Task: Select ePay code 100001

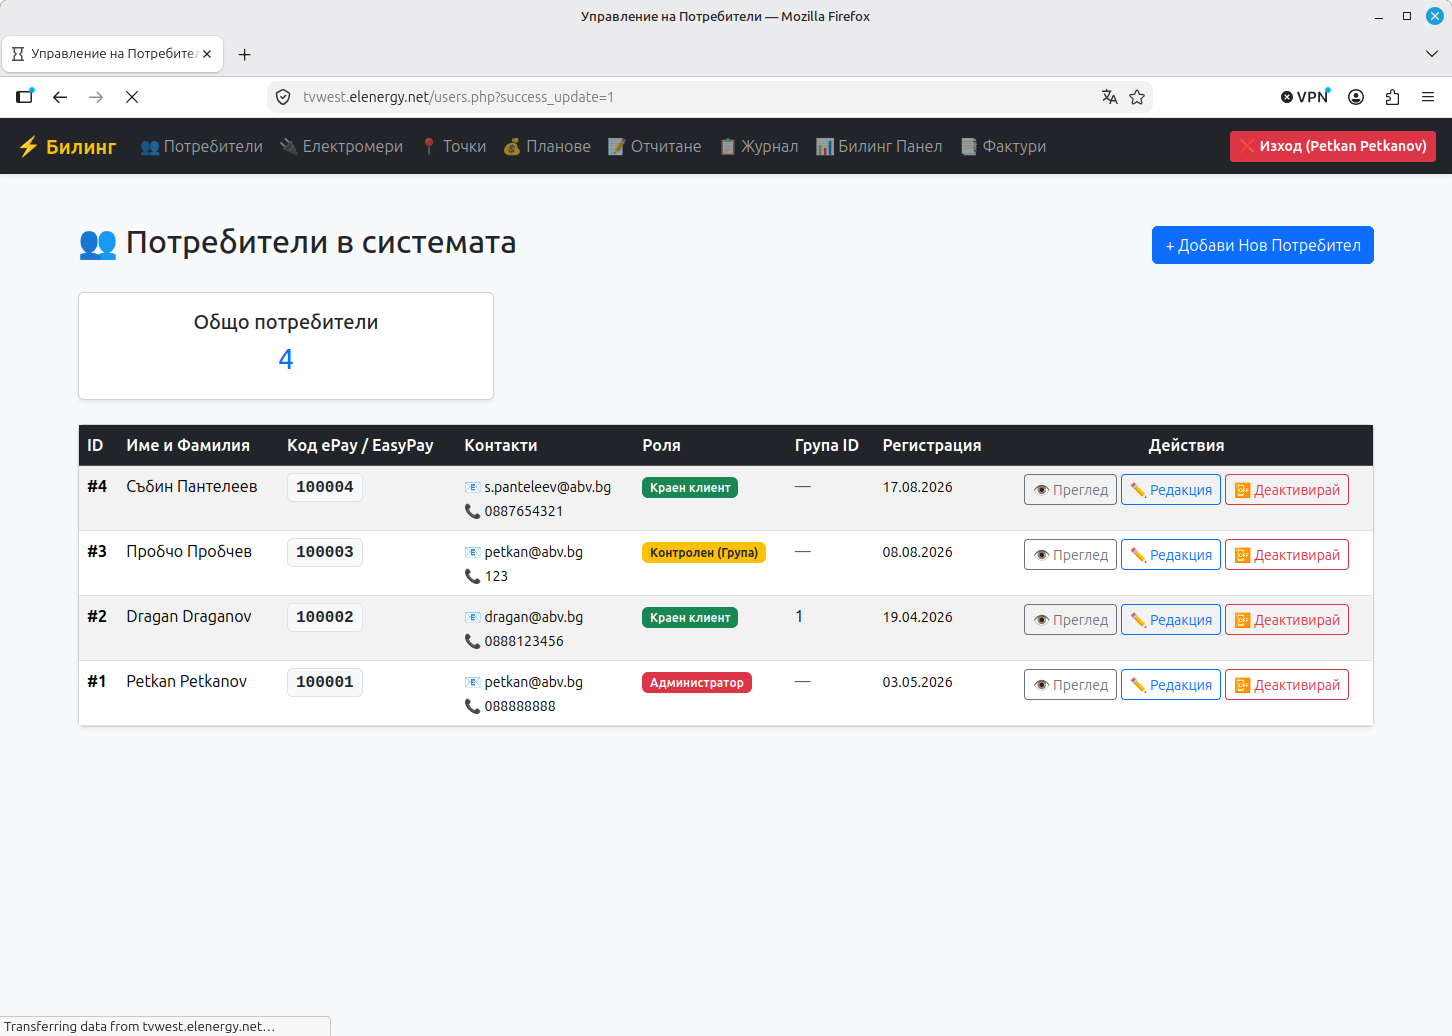Action: 325,682
